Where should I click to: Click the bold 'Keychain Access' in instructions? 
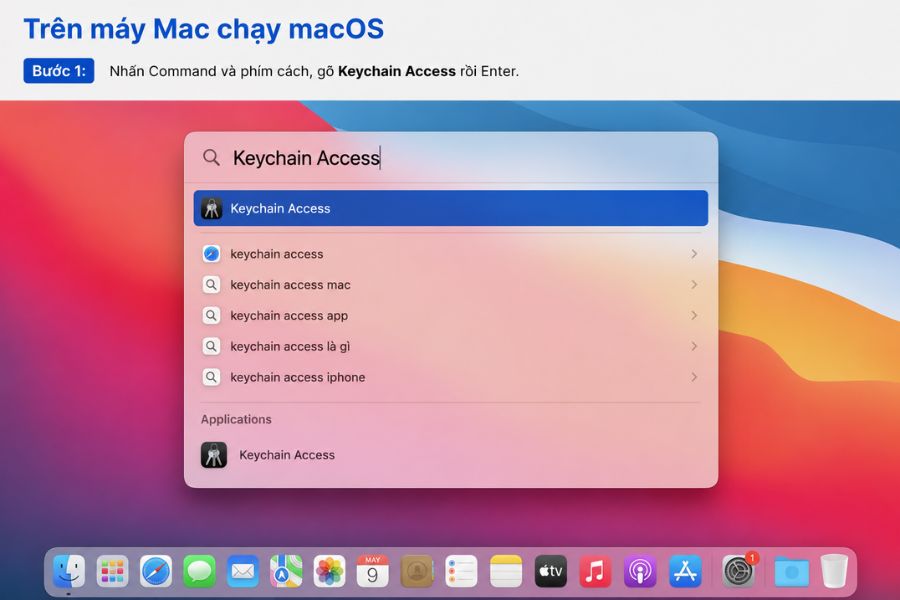click(397, 71)
